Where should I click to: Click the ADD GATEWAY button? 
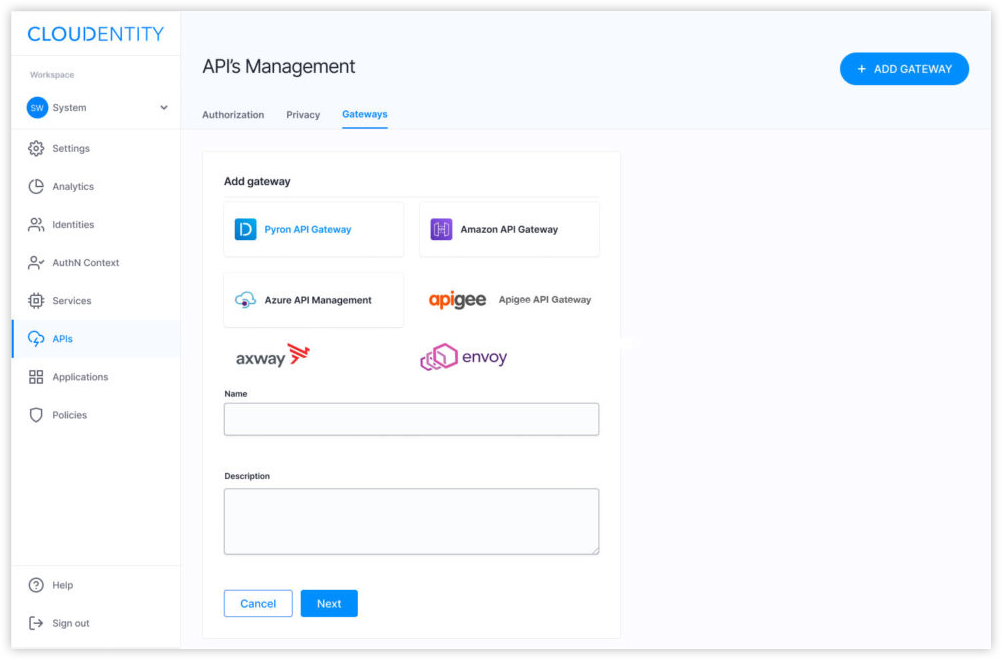click(x=904, y=69)
